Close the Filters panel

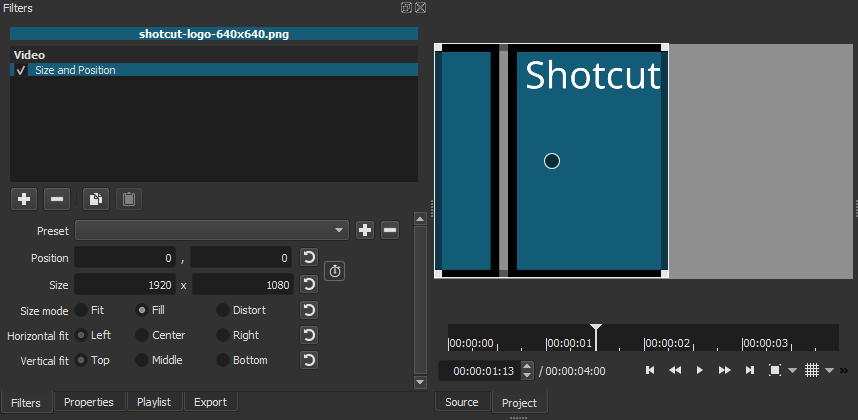click(x=420, y=8)
